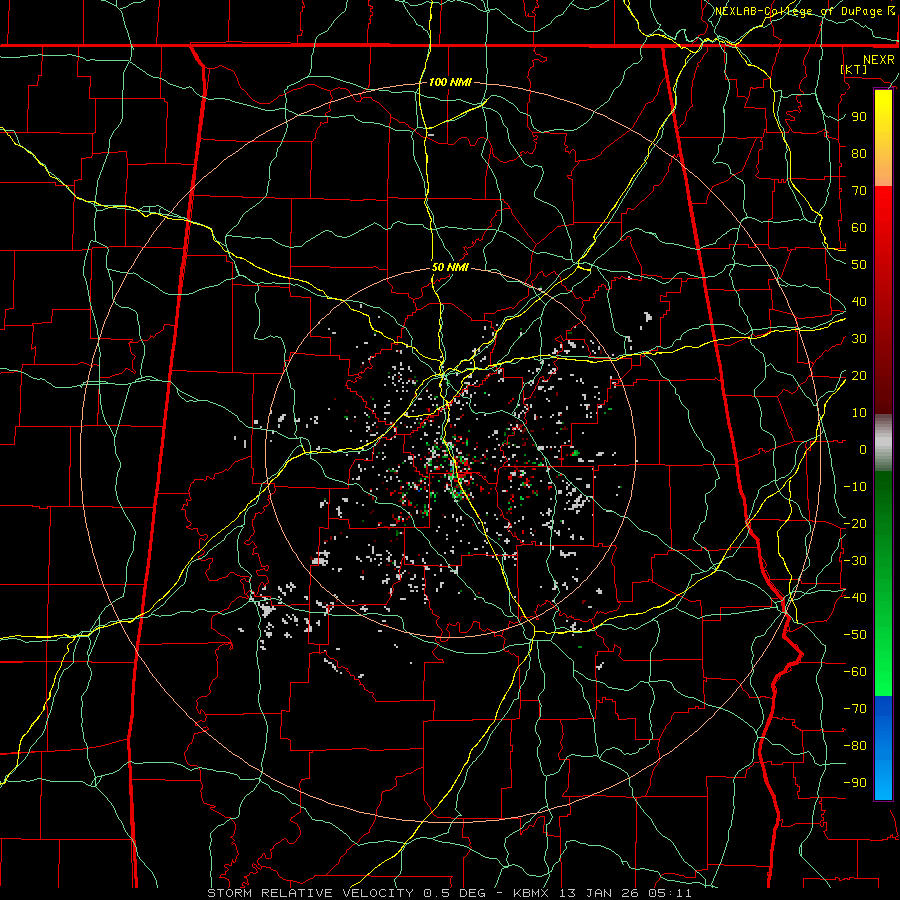Click the 40 value on velocity scale

(x=859, y=301)
